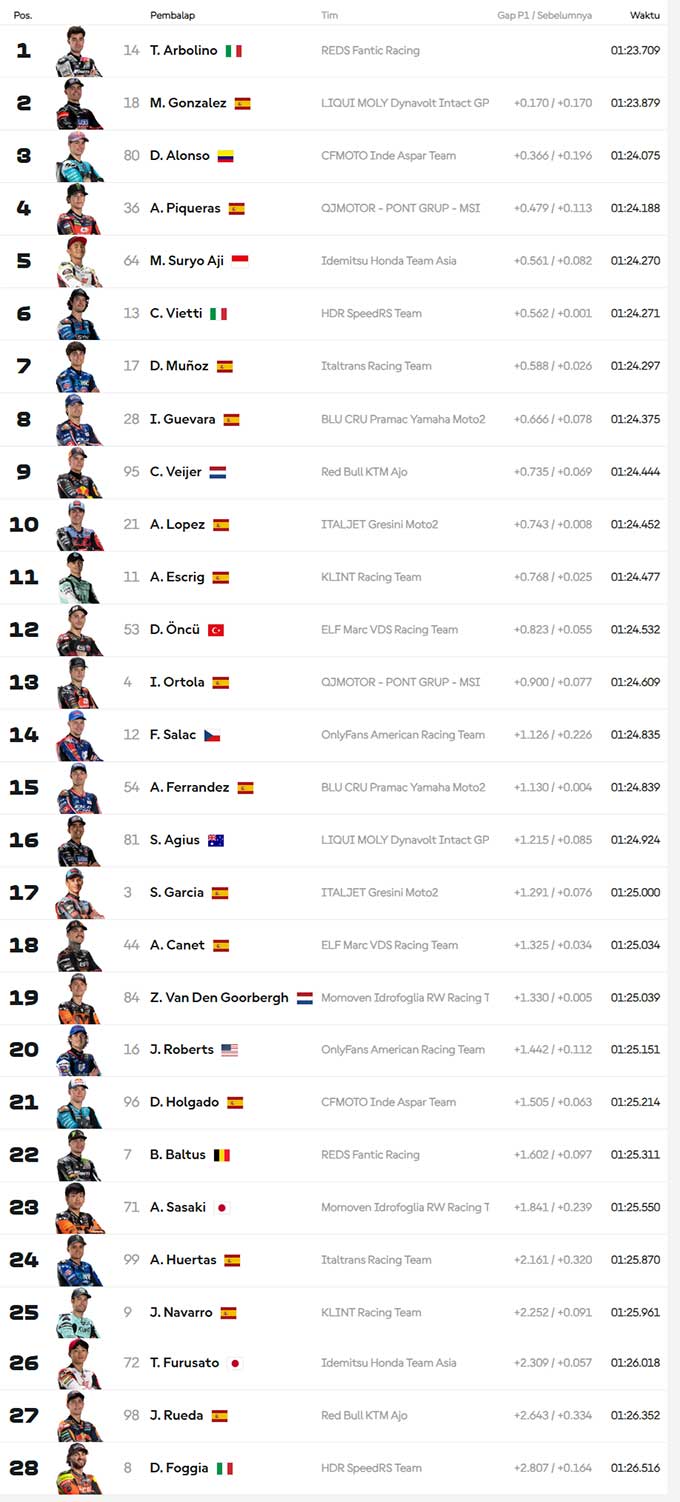Click the Dutch flag next to C. Veijer
This screenshot has width=680, height=1502.
218,472
